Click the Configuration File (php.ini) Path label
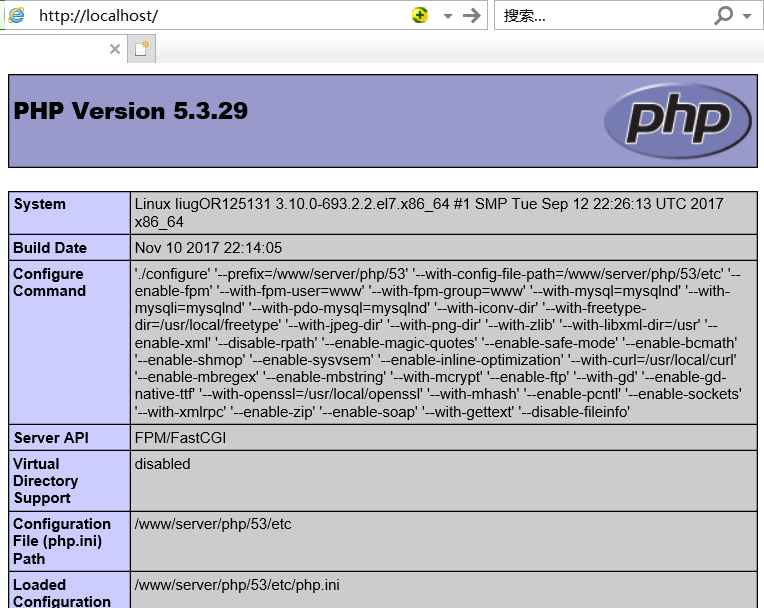The image size is (764, 608). [62, 541]
